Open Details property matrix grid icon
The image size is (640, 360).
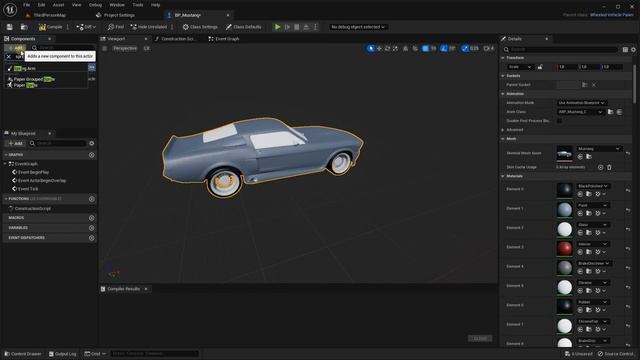[x=625, y=49]
